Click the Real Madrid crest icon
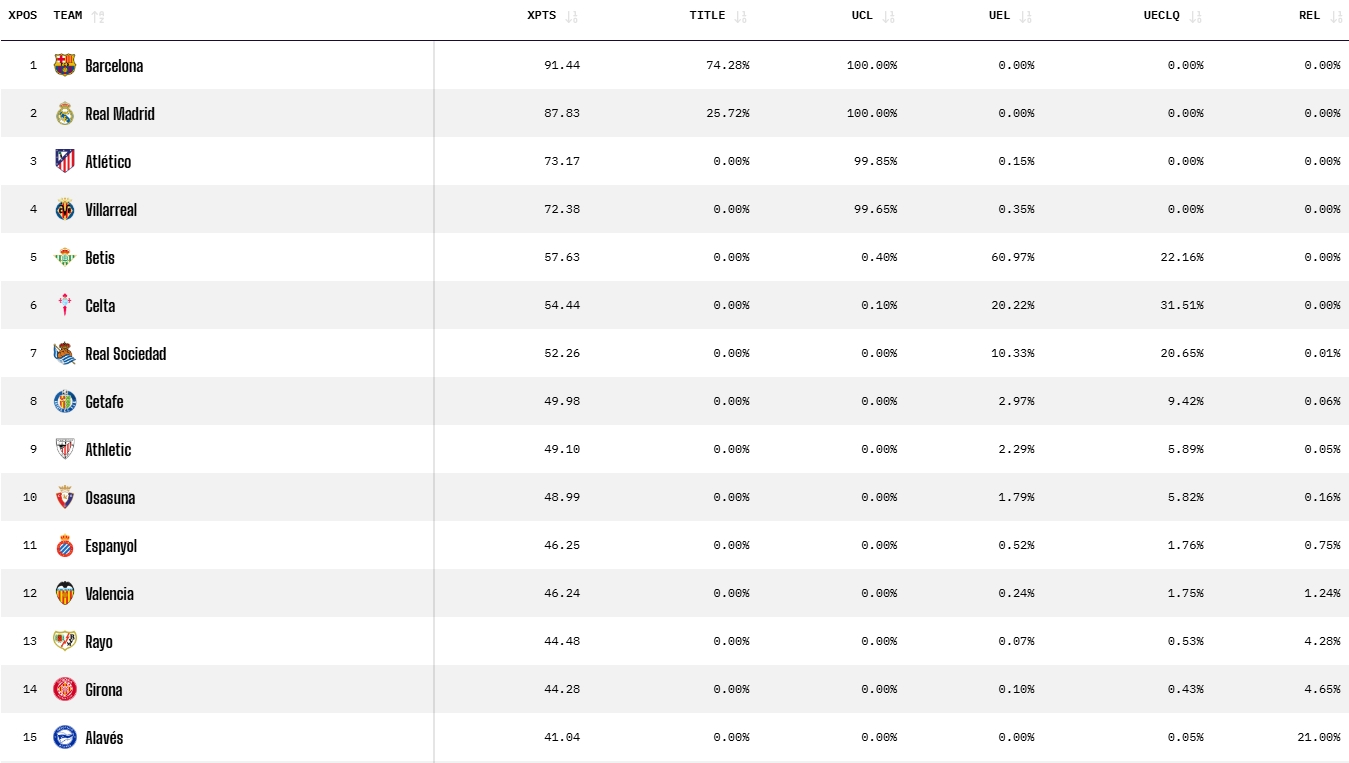 coord(65,113)
